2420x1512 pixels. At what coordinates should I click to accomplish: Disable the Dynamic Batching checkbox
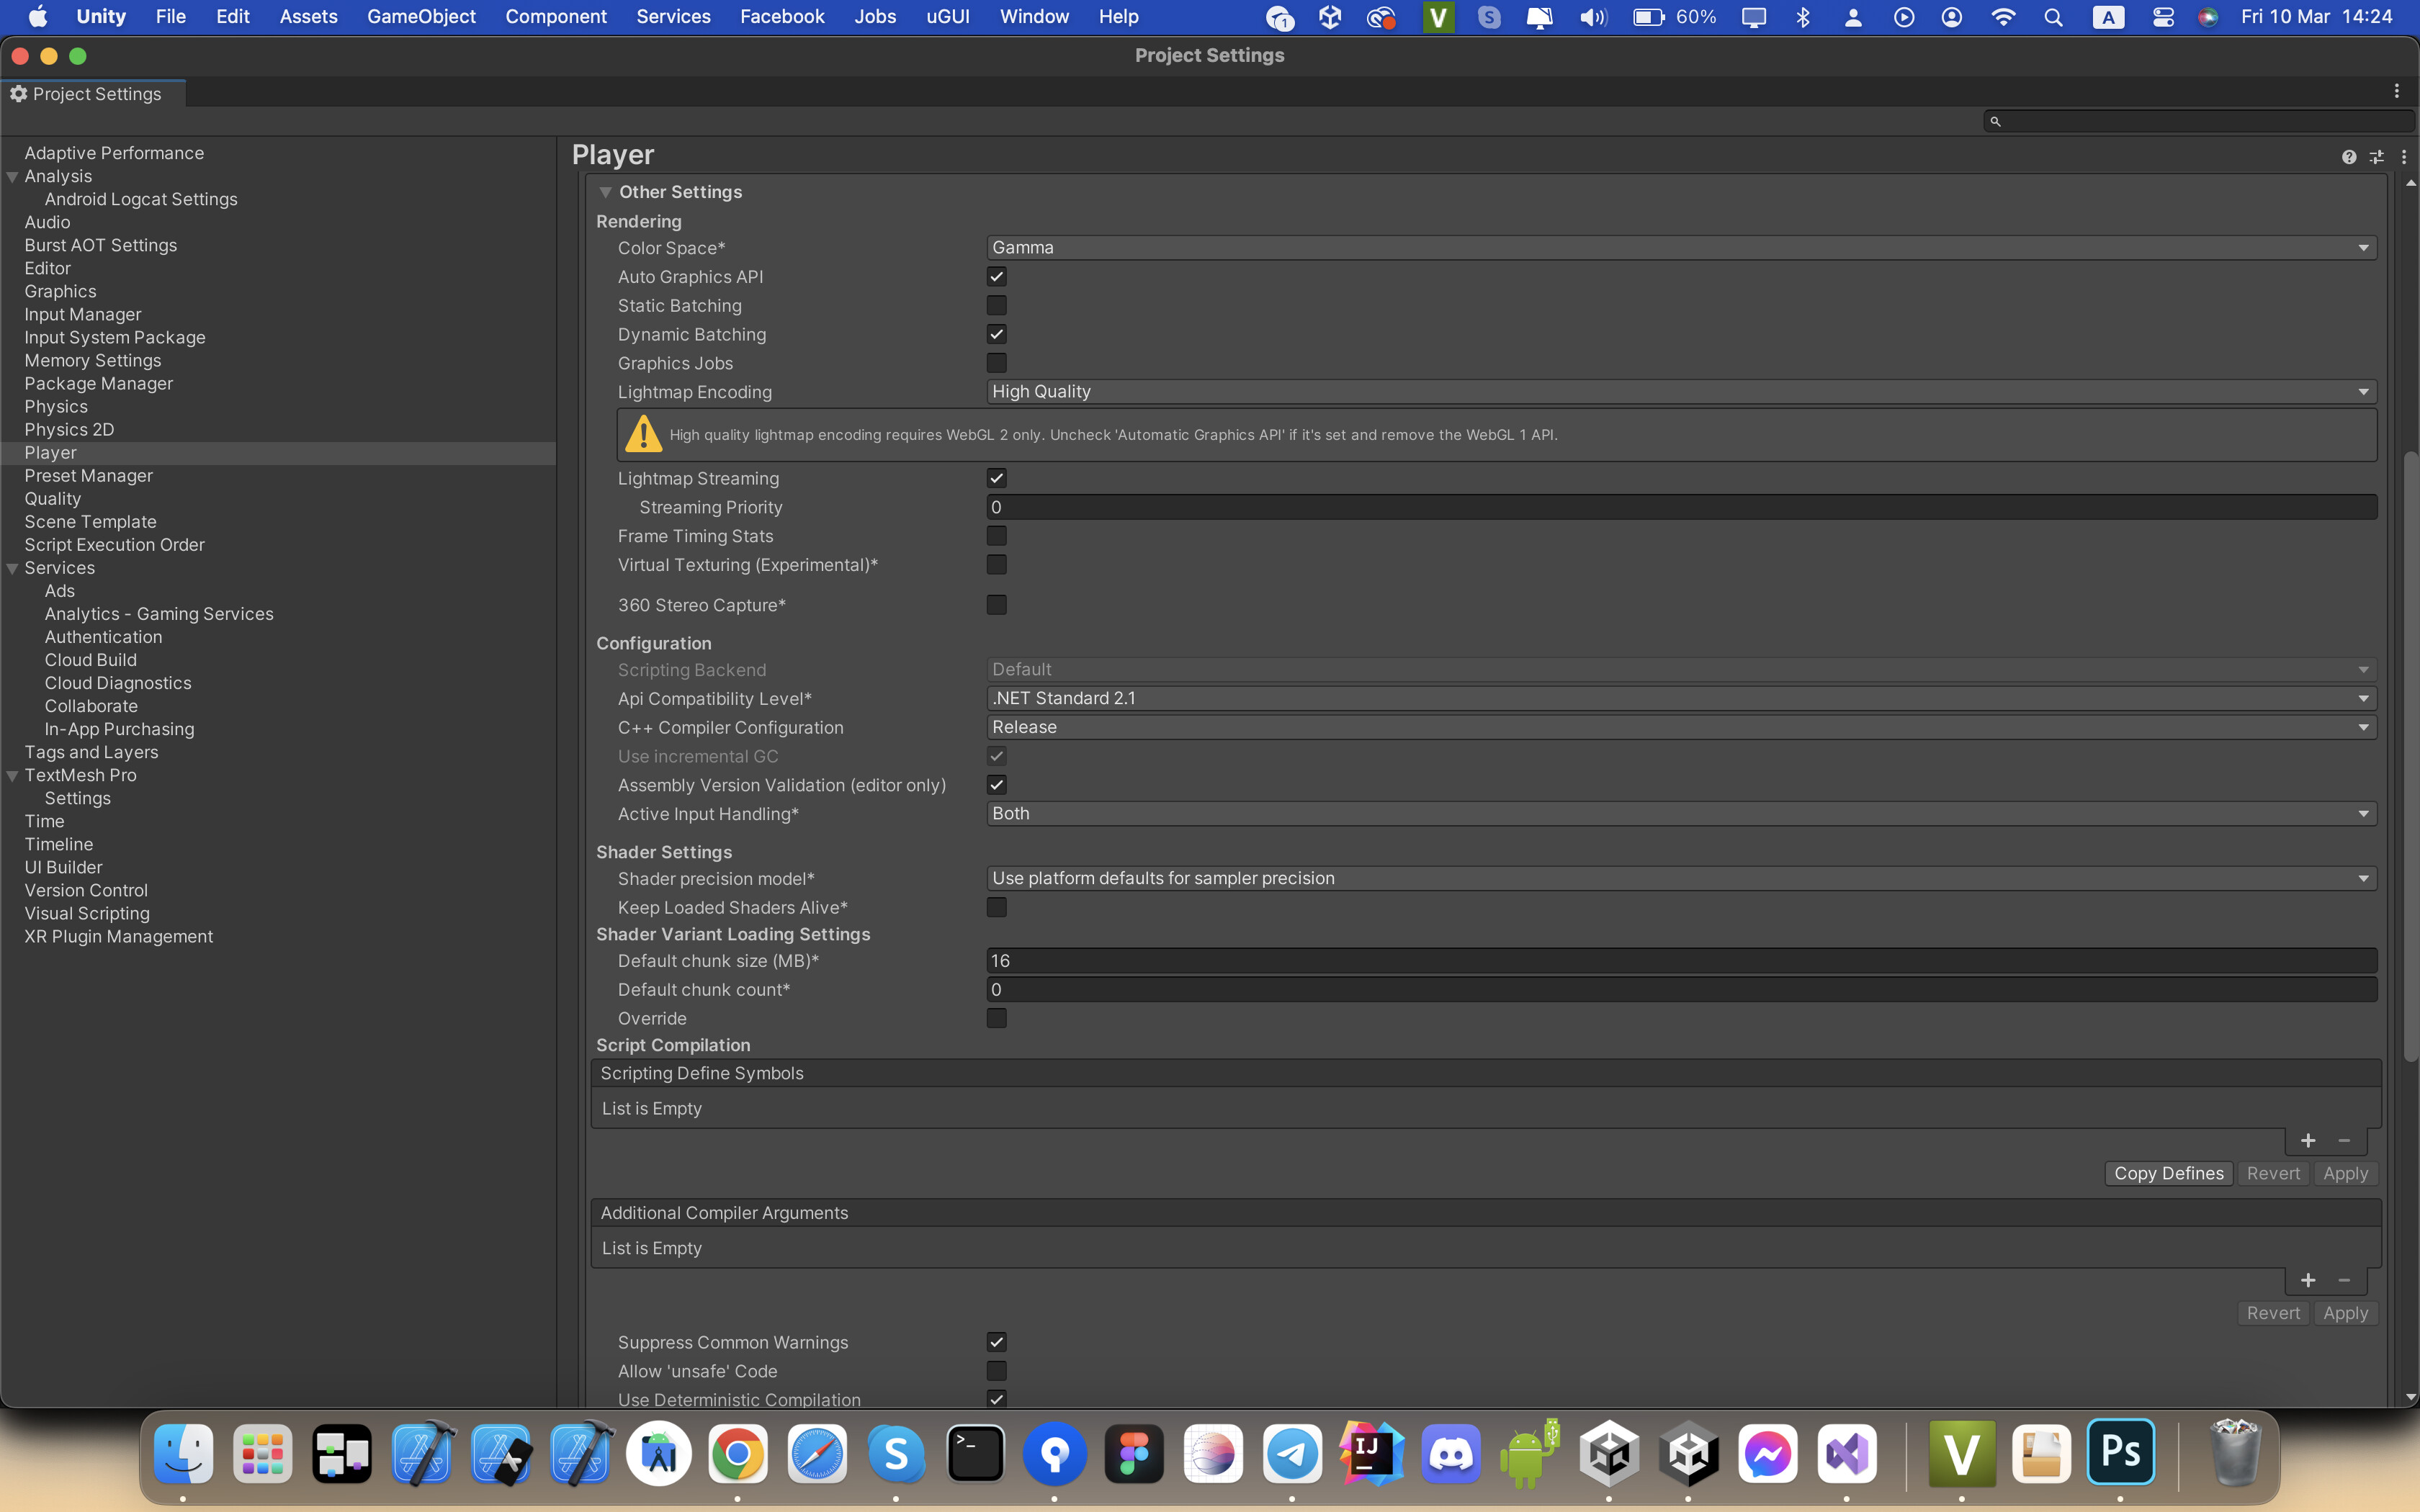pos(996,334)
